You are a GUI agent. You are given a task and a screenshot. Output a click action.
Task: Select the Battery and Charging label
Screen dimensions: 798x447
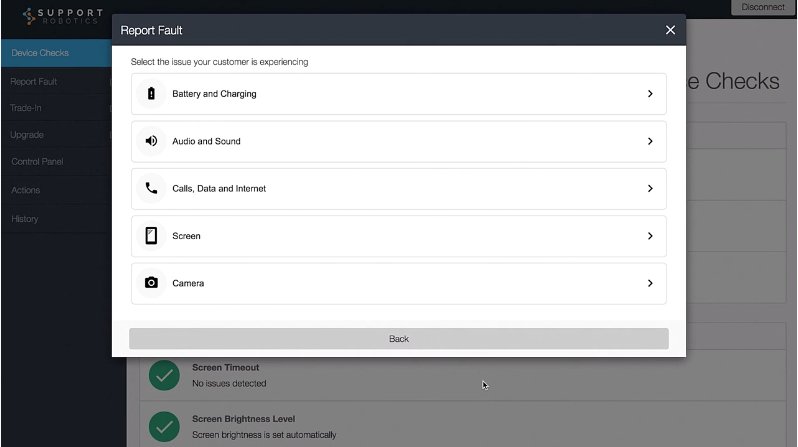214,94
